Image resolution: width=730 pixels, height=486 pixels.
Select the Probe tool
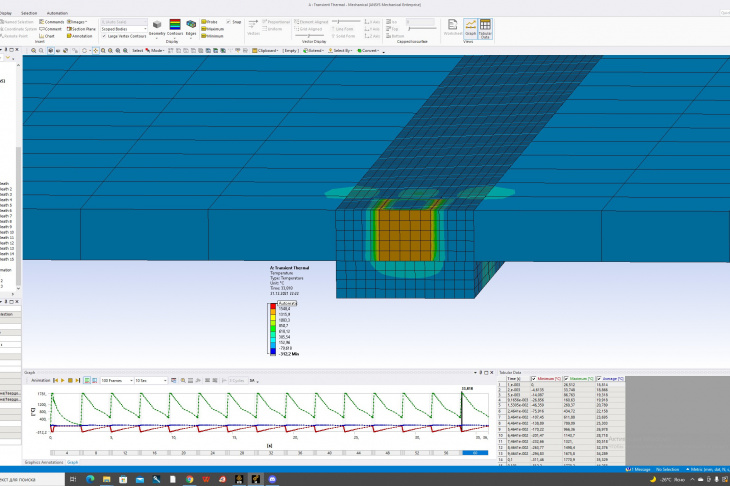pyautogui.click(x=210, y=22)
